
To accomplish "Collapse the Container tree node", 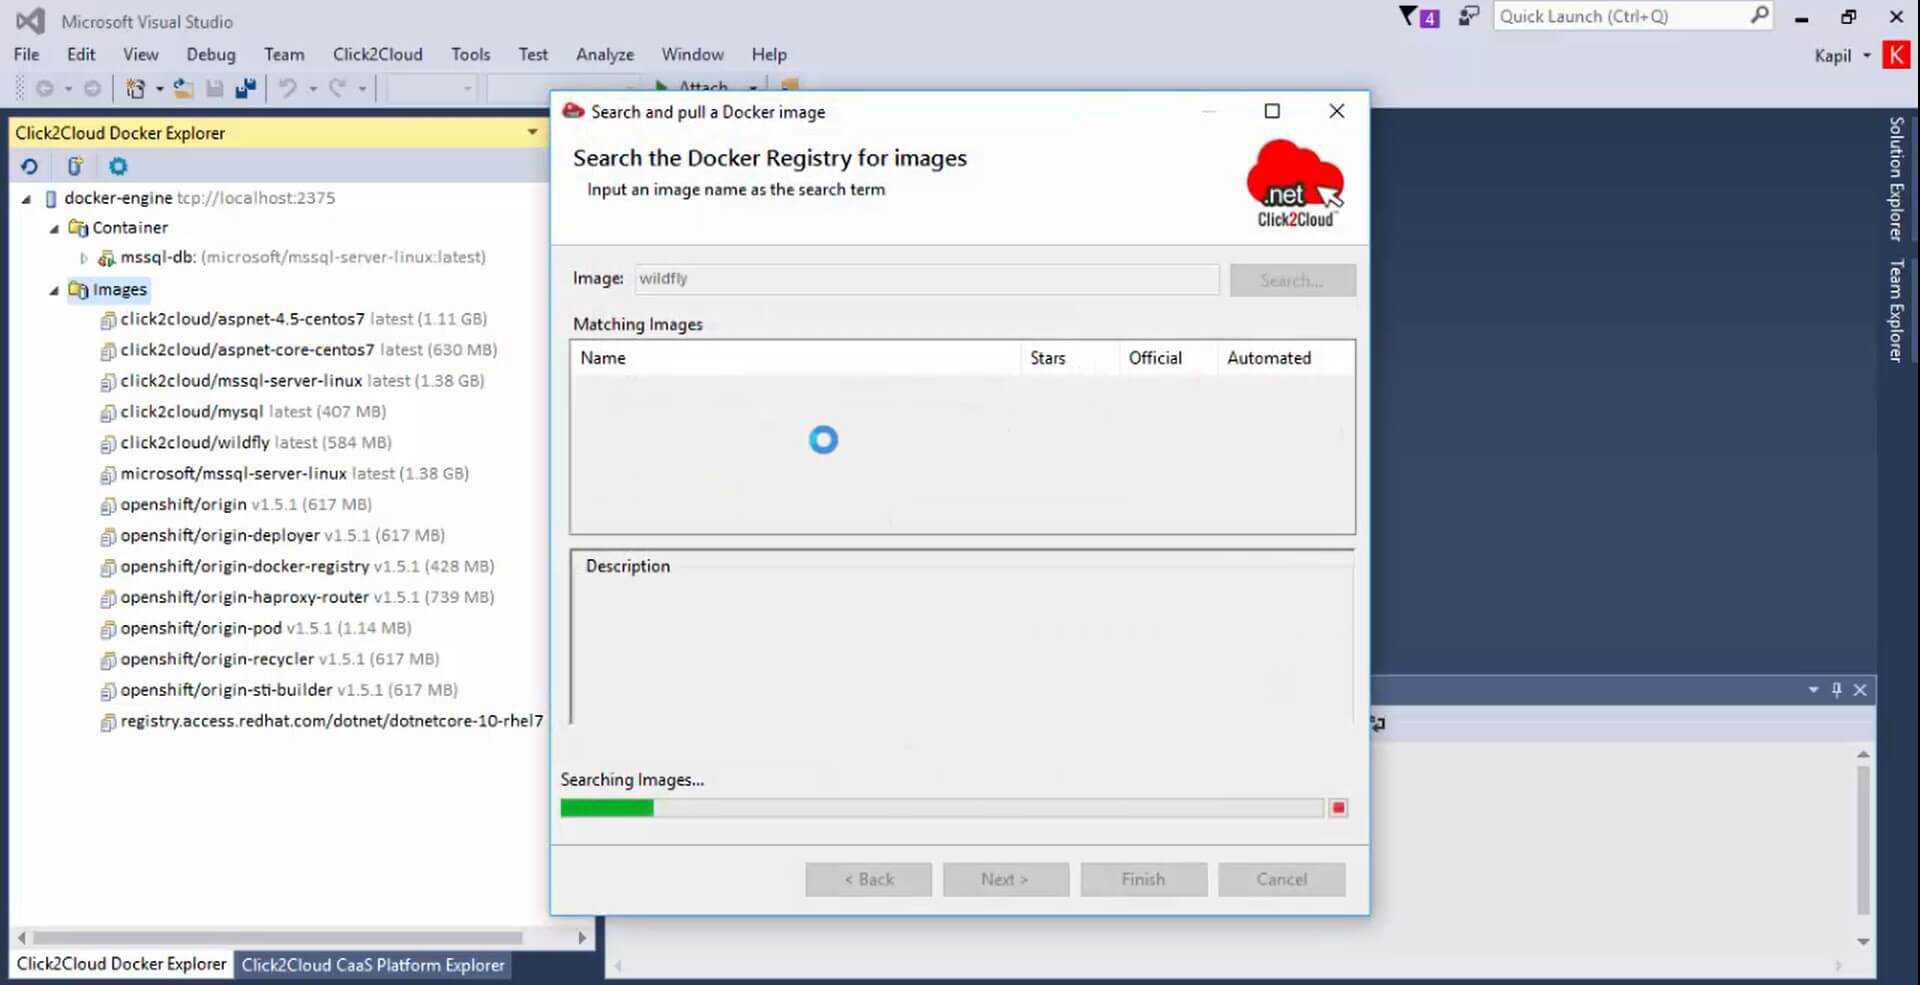I will [54, 229].
